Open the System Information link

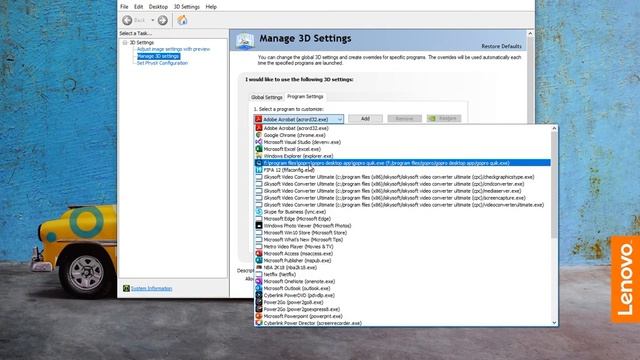pos(151,289)
